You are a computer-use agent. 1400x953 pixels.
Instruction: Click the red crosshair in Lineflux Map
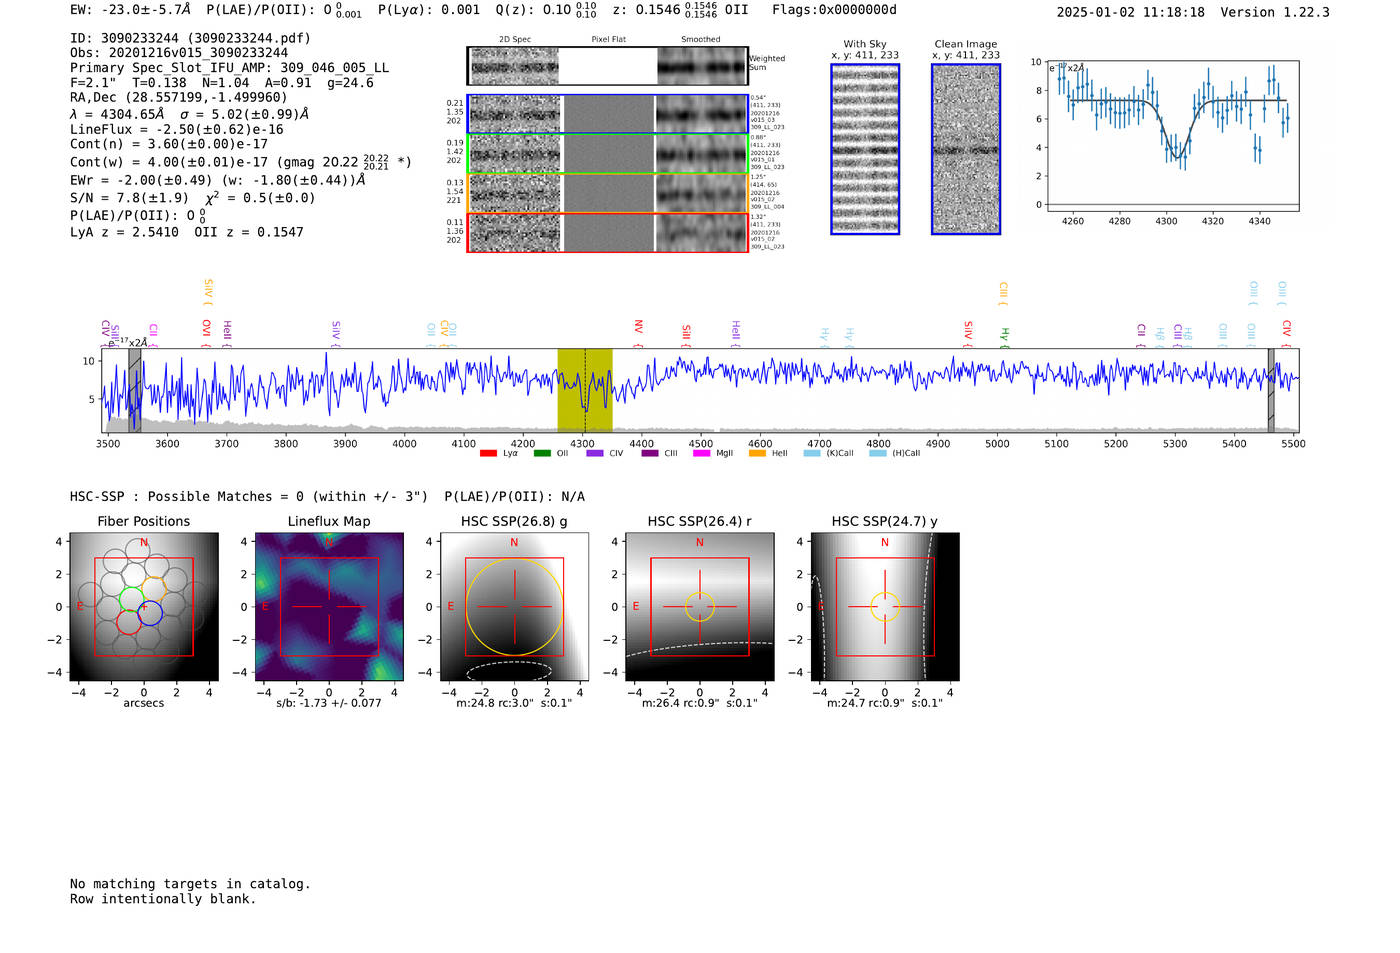pos(329,607)
